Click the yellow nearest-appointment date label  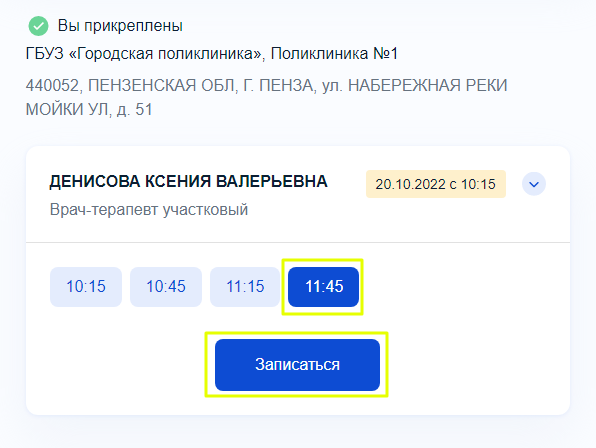(x=436, y=184)
